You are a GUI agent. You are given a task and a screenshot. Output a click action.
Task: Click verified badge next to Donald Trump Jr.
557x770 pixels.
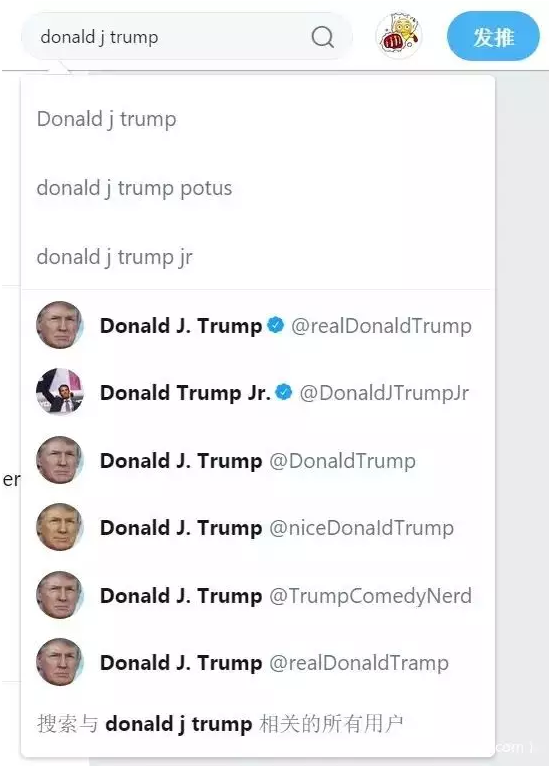[284, 392]
